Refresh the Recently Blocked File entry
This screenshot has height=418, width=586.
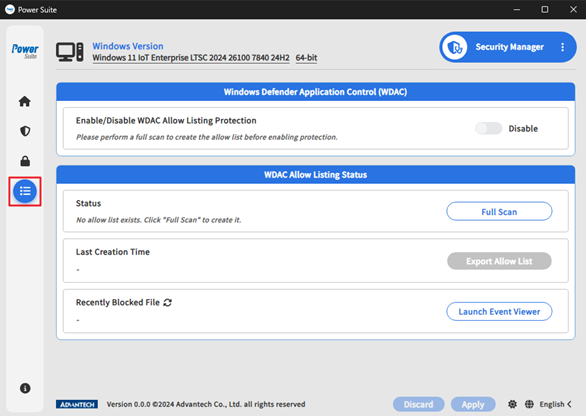(167, 302)
